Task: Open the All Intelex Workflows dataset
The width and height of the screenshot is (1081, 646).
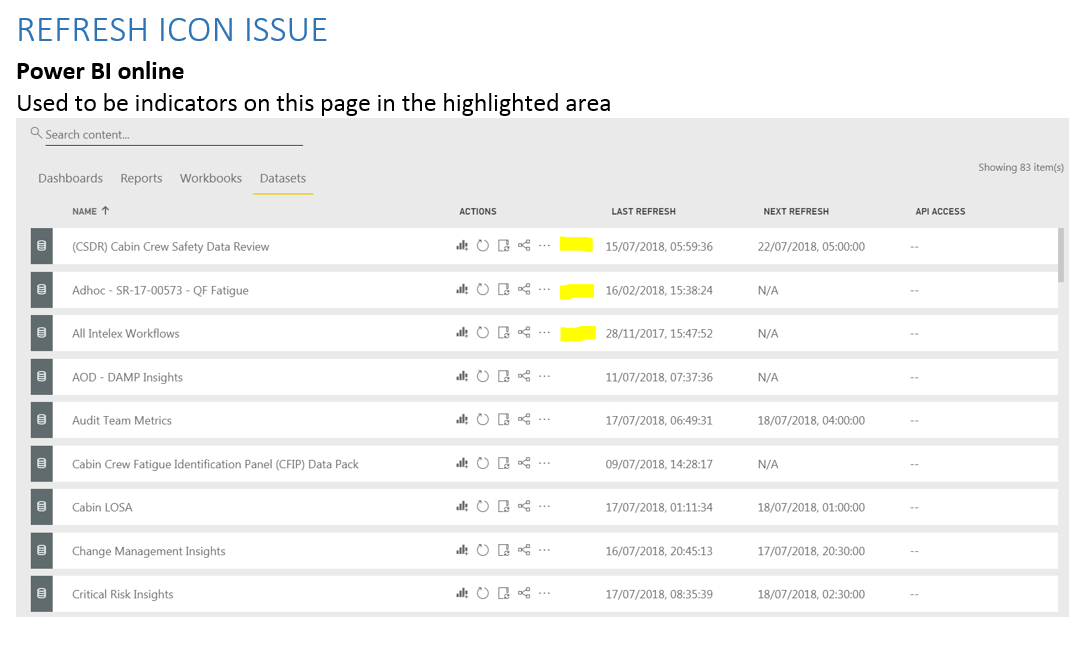Action: click(125, 333)
